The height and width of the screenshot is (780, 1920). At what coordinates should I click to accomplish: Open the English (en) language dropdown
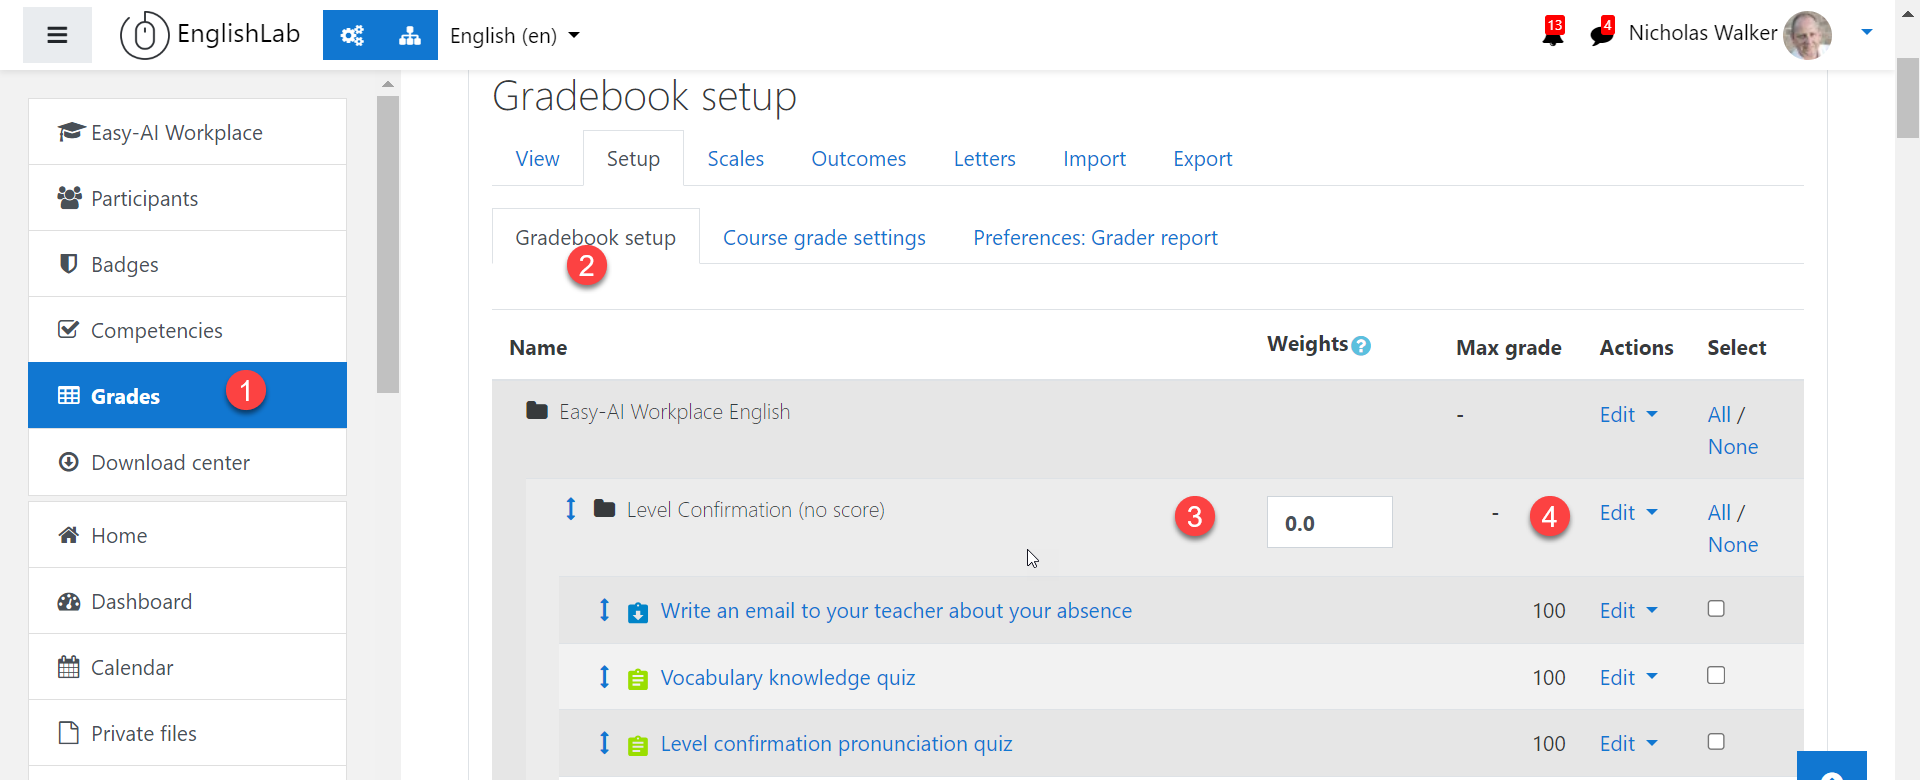coord(515,36)
